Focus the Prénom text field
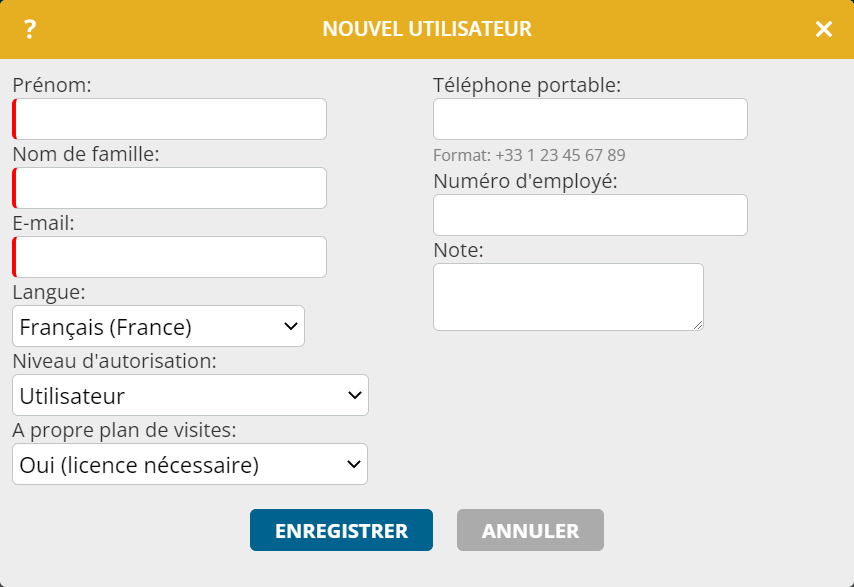 (169, 119)
